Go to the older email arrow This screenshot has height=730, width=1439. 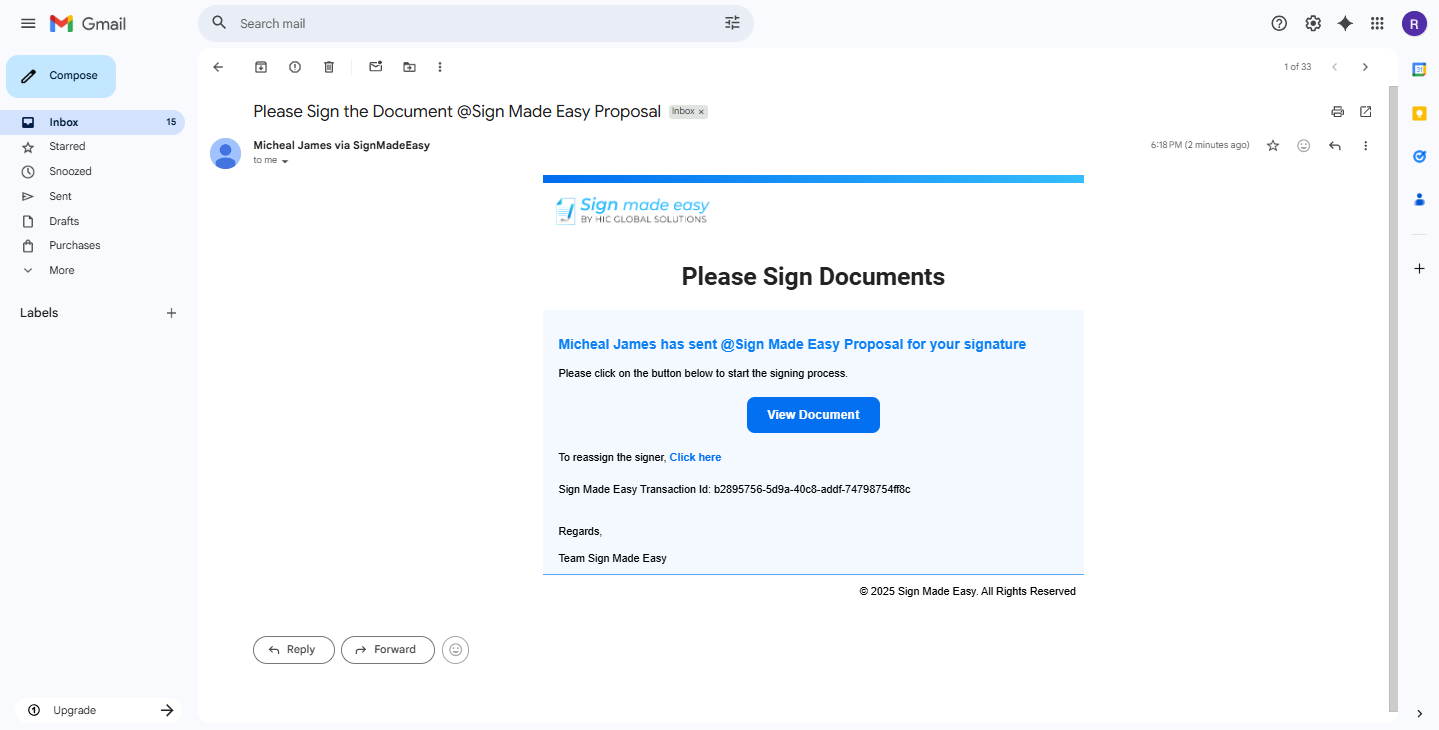point(1366,67)
